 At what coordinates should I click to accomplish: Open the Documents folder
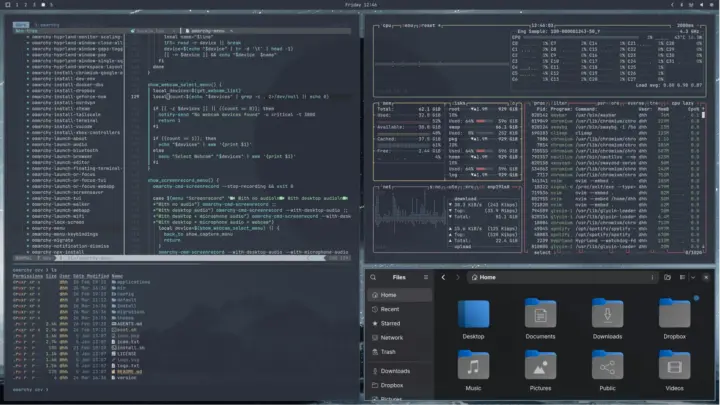540,320
